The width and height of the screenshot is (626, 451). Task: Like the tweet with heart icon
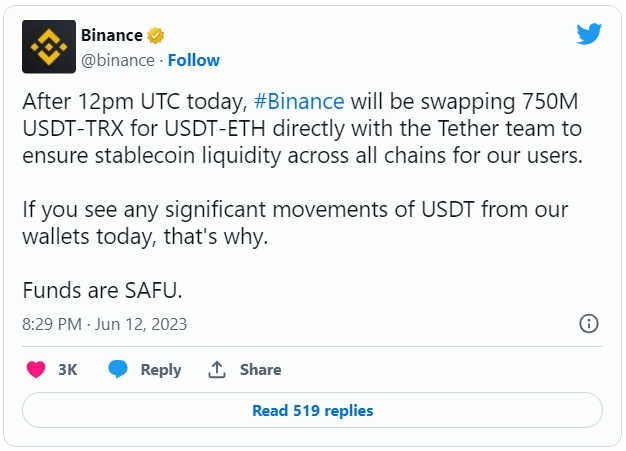[x=36, y=370]
